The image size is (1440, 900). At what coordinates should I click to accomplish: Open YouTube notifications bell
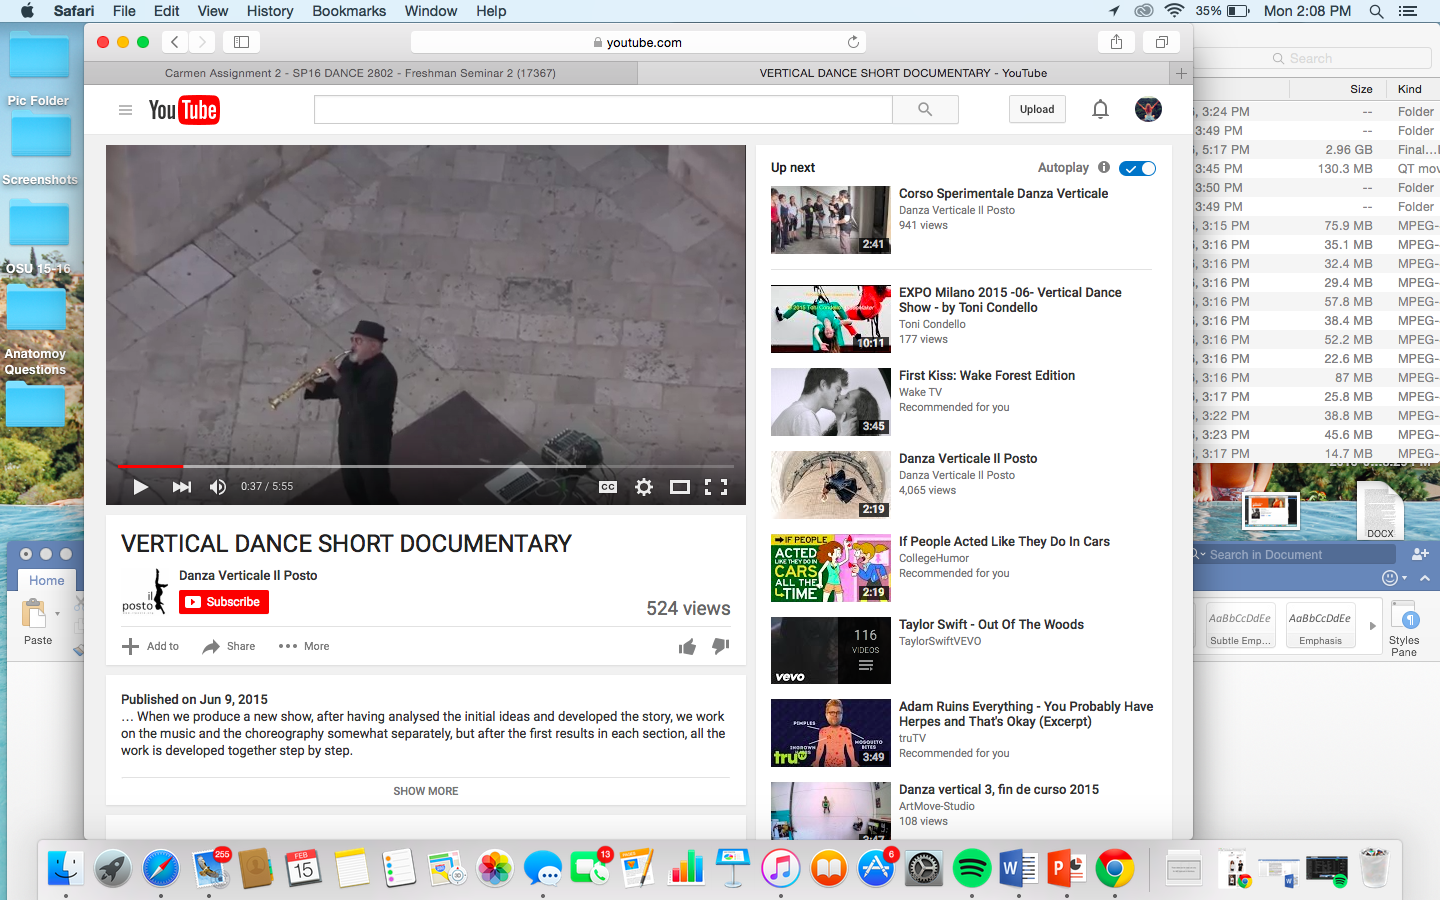click(1100, 109)
